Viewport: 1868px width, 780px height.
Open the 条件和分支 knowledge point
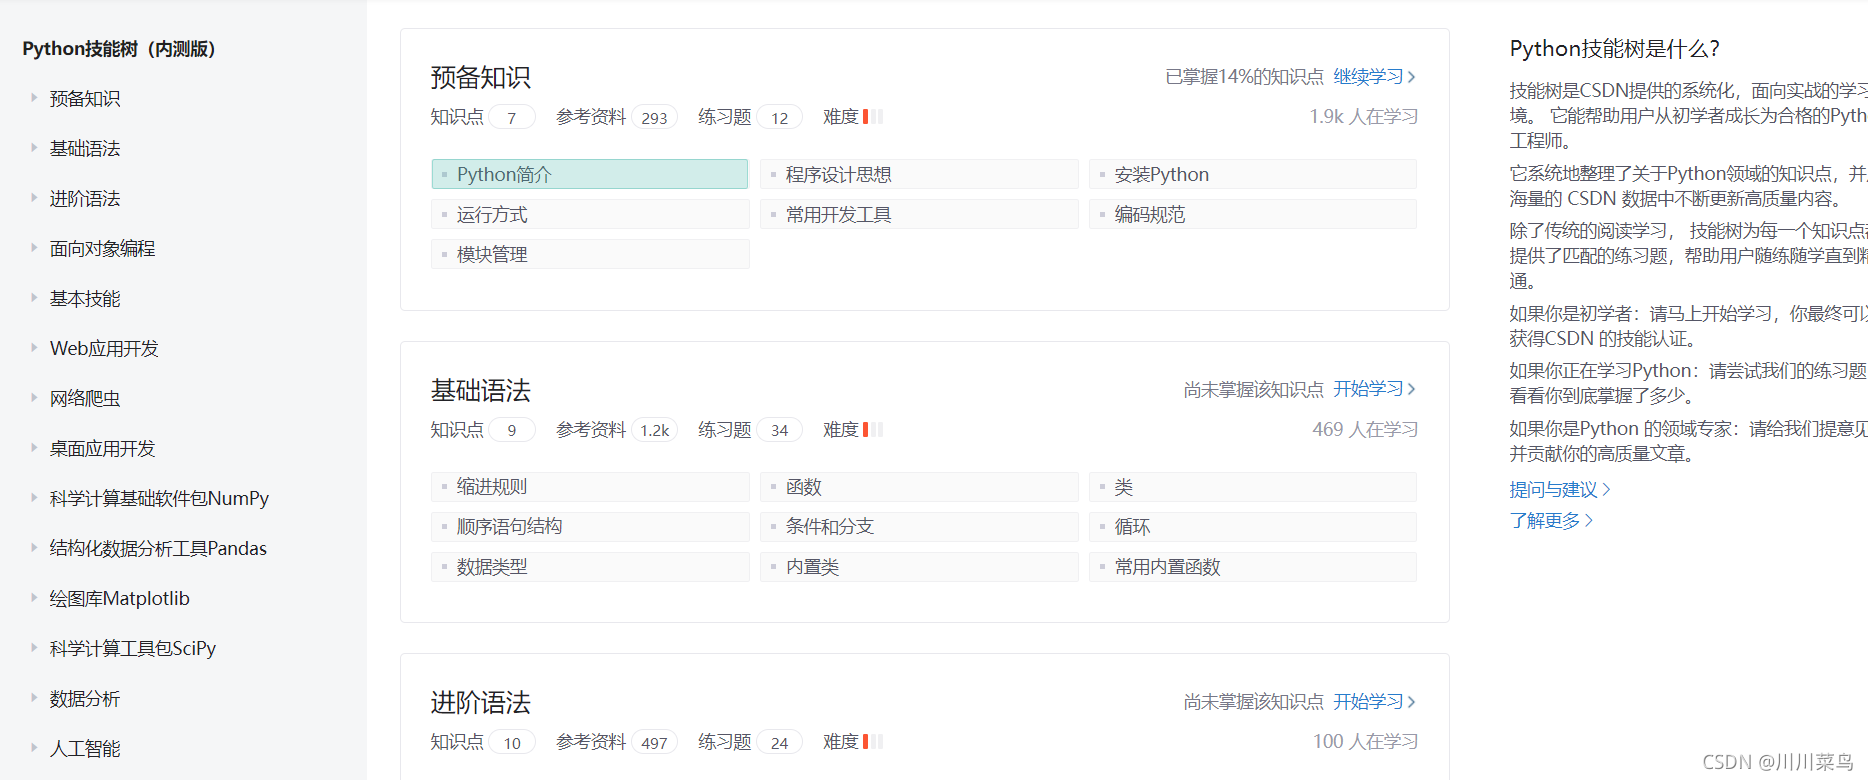coord(919,527)
